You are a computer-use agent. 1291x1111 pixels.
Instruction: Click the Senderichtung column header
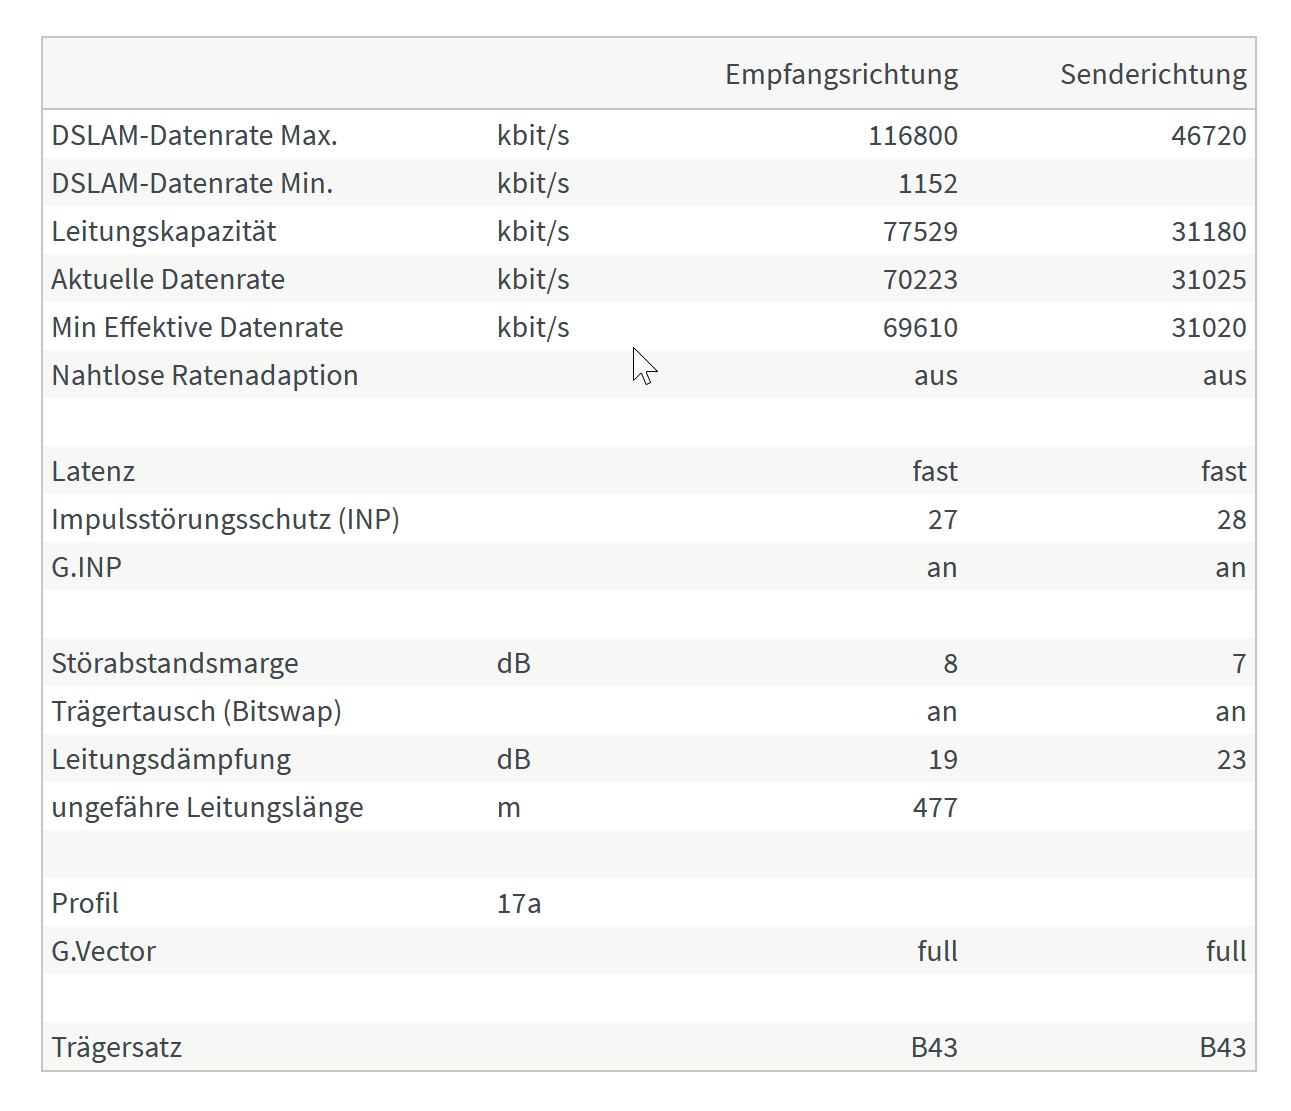coord(1153,75)
